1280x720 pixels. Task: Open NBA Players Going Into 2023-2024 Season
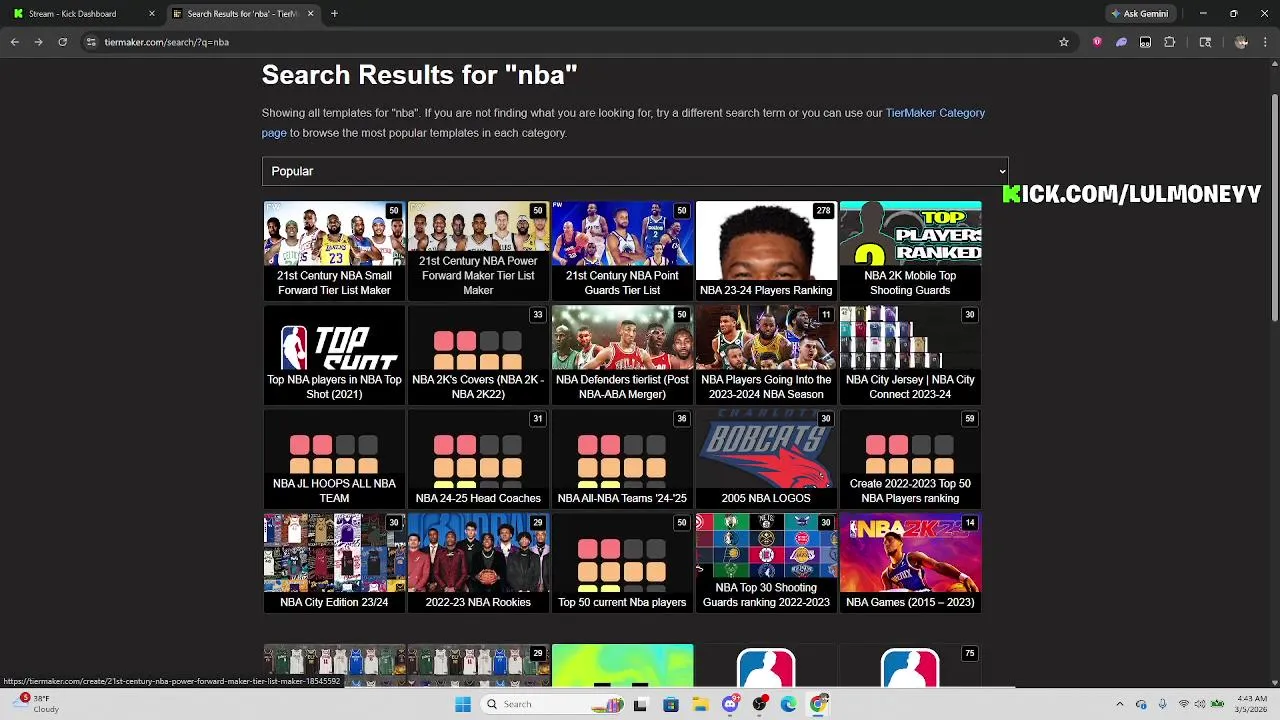(x=766, y=354)
